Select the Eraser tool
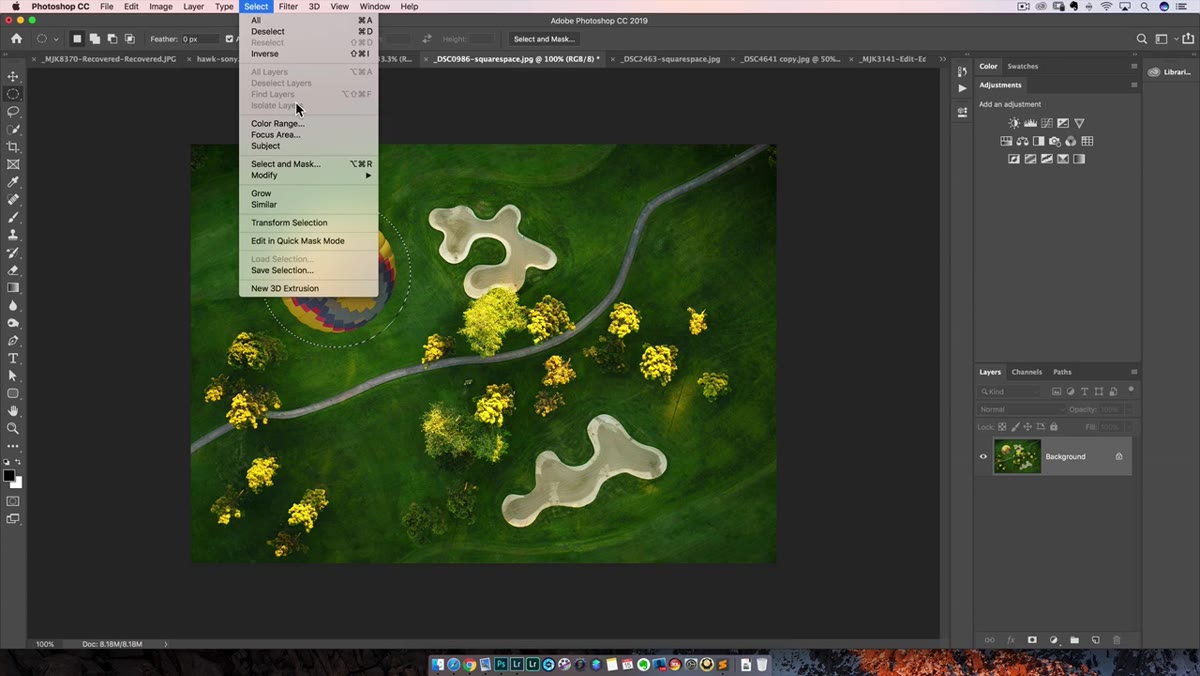The height and width of the screenshot is (676, 1200). click(13, 270)
